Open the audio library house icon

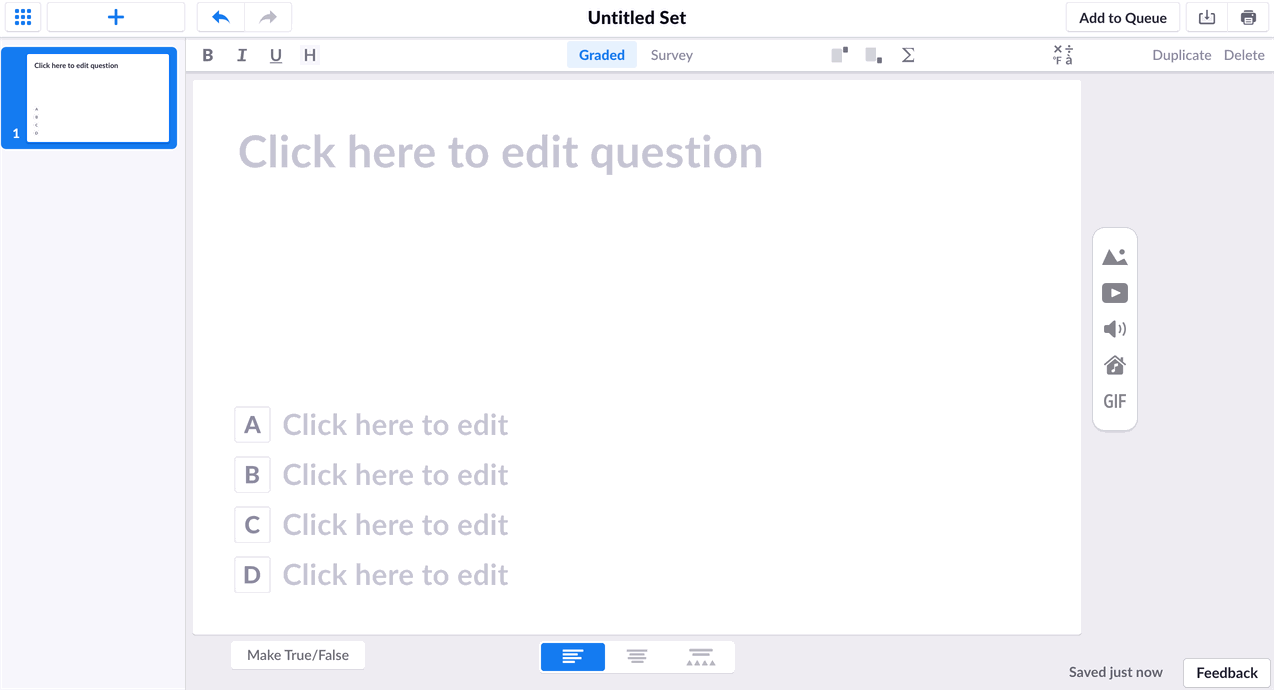pyautogui.click(x=1114, y=365)
